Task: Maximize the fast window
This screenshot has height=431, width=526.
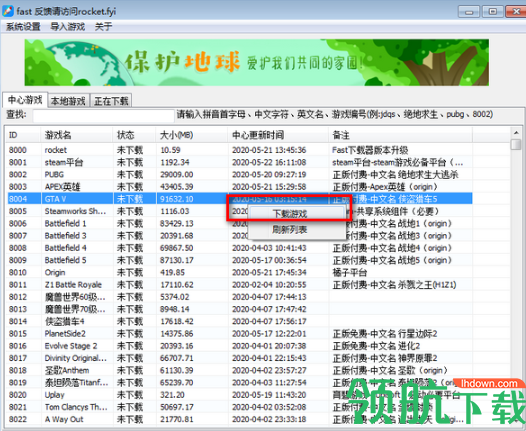Action: (x=493, y=12)
